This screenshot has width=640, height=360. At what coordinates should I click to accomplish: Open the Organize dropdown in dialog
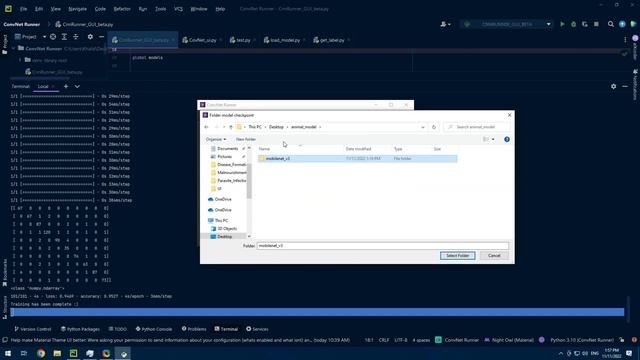[x=216, y=139]
